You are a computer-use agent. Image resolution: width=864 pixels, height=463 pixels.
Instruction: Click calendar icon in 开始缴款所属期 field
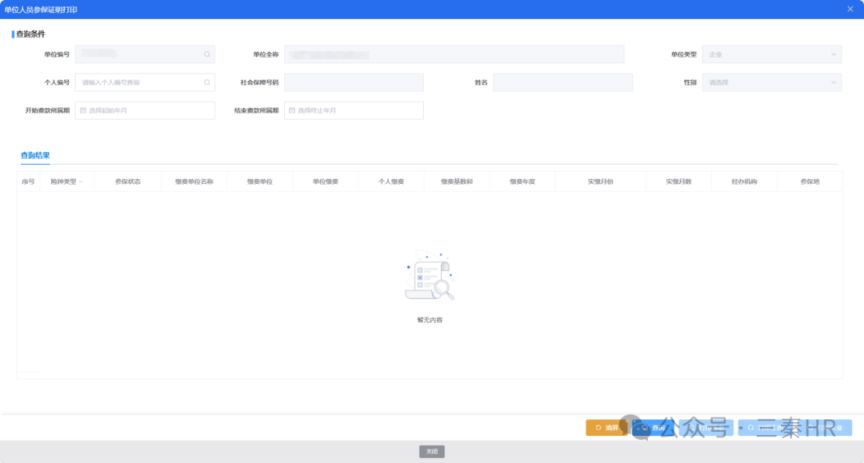pyautogui.click(x=83, y=110)
